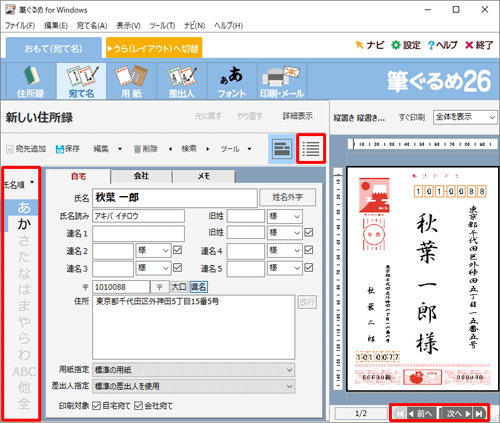The width and height of the screenshot is (500, 423).
Task: Switch to list view layout icon
Action: pos(311,149)
